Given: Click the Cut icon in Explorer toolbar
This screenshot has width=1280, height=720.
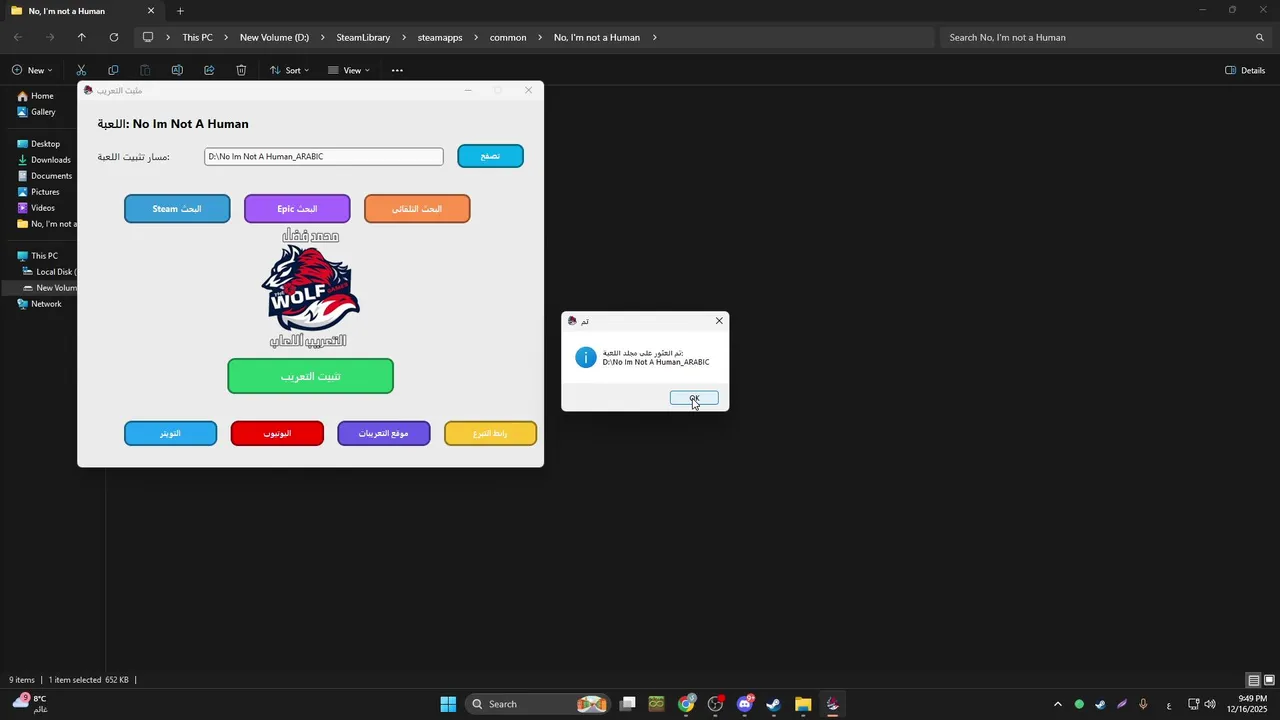Looking at the screenshot, I should pos(81,70).
